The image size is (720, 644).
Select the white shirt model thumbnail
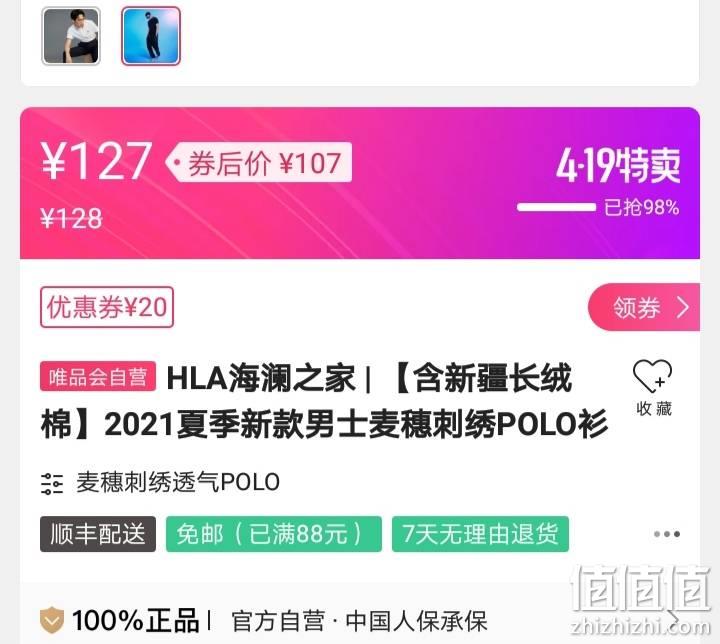click(x=71, y=36)
